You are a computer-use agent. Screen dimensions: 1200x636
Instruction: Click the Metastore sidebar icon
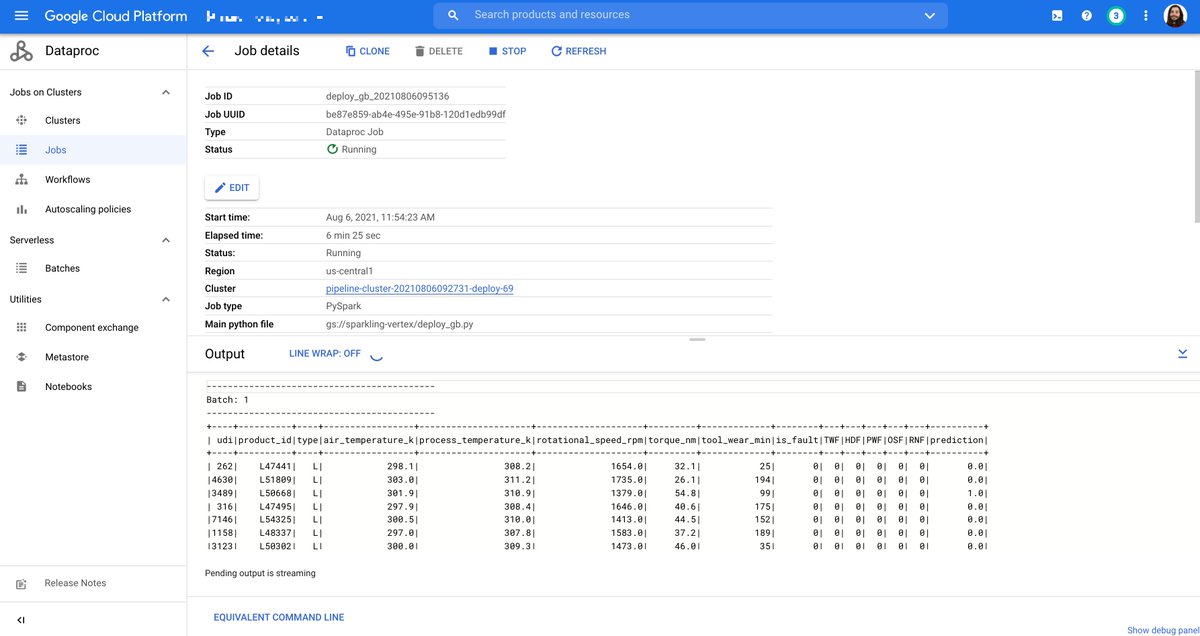pos(21,357)
